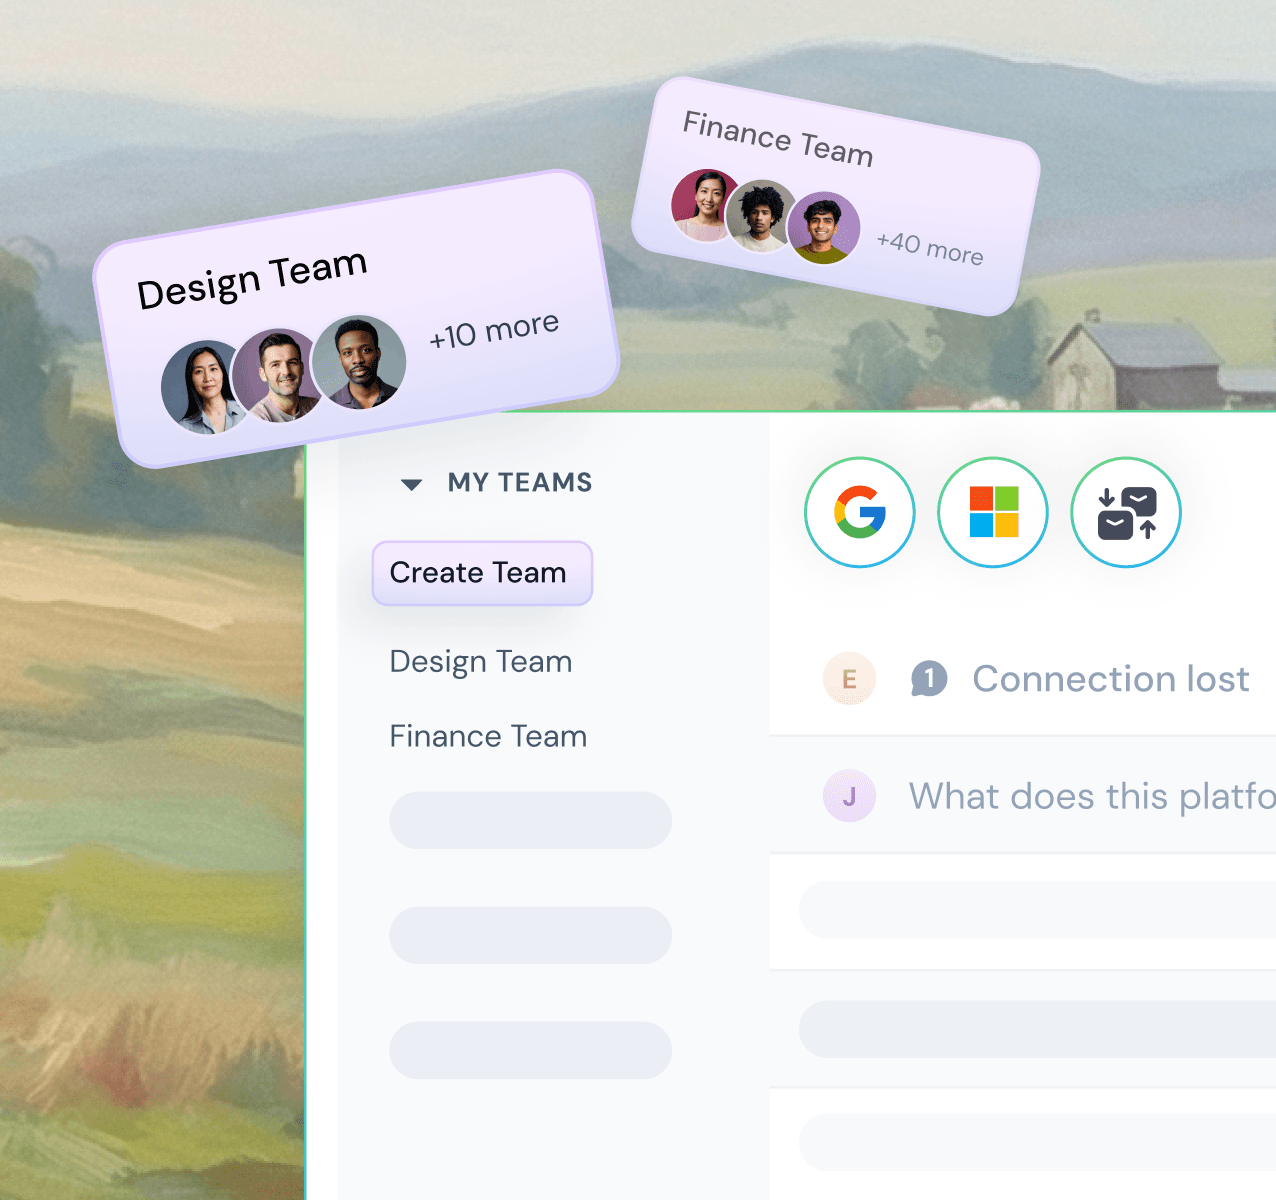1276x1200 pixels.
Task: Click the bearded man's avatar in Design Team card
Action: [279, 375]
